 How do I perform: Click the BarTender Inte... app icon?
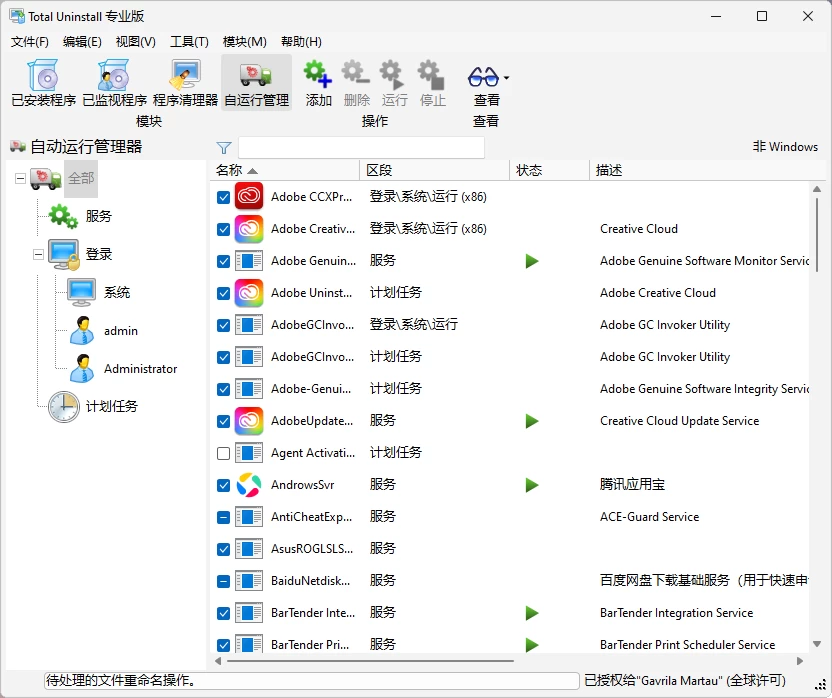pos(249,613)
